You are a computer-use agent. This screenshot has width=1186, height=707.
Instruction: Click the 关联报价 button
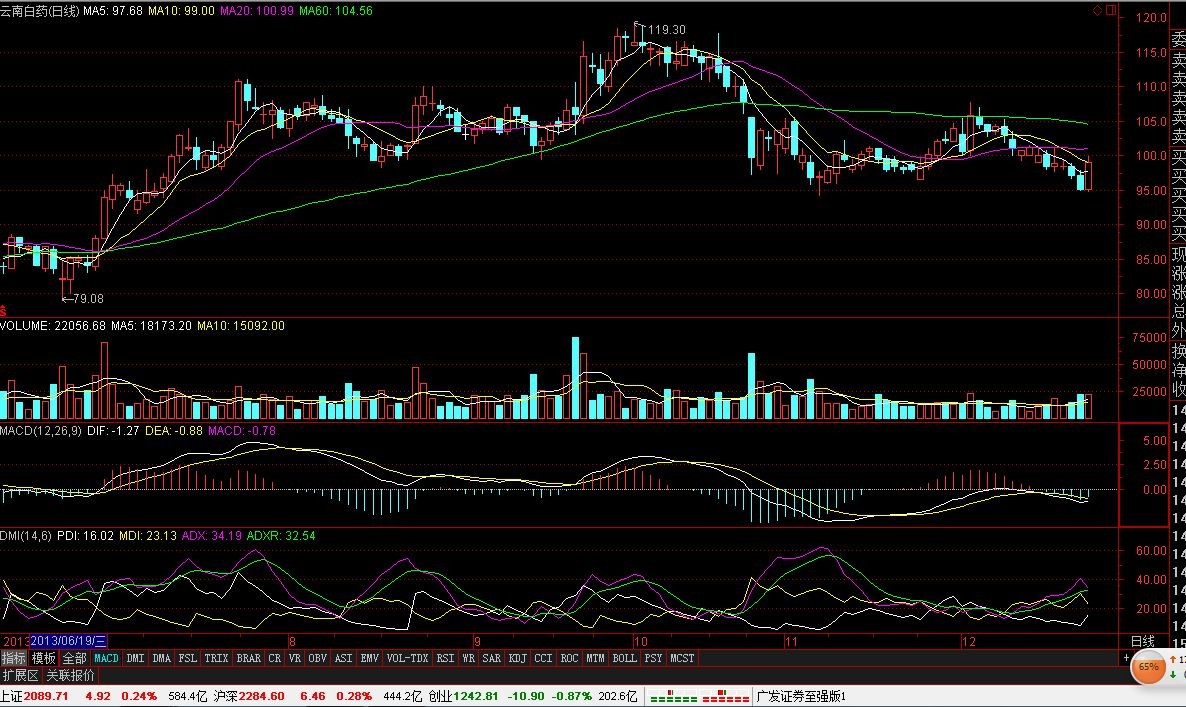click(x=71, y=675)
